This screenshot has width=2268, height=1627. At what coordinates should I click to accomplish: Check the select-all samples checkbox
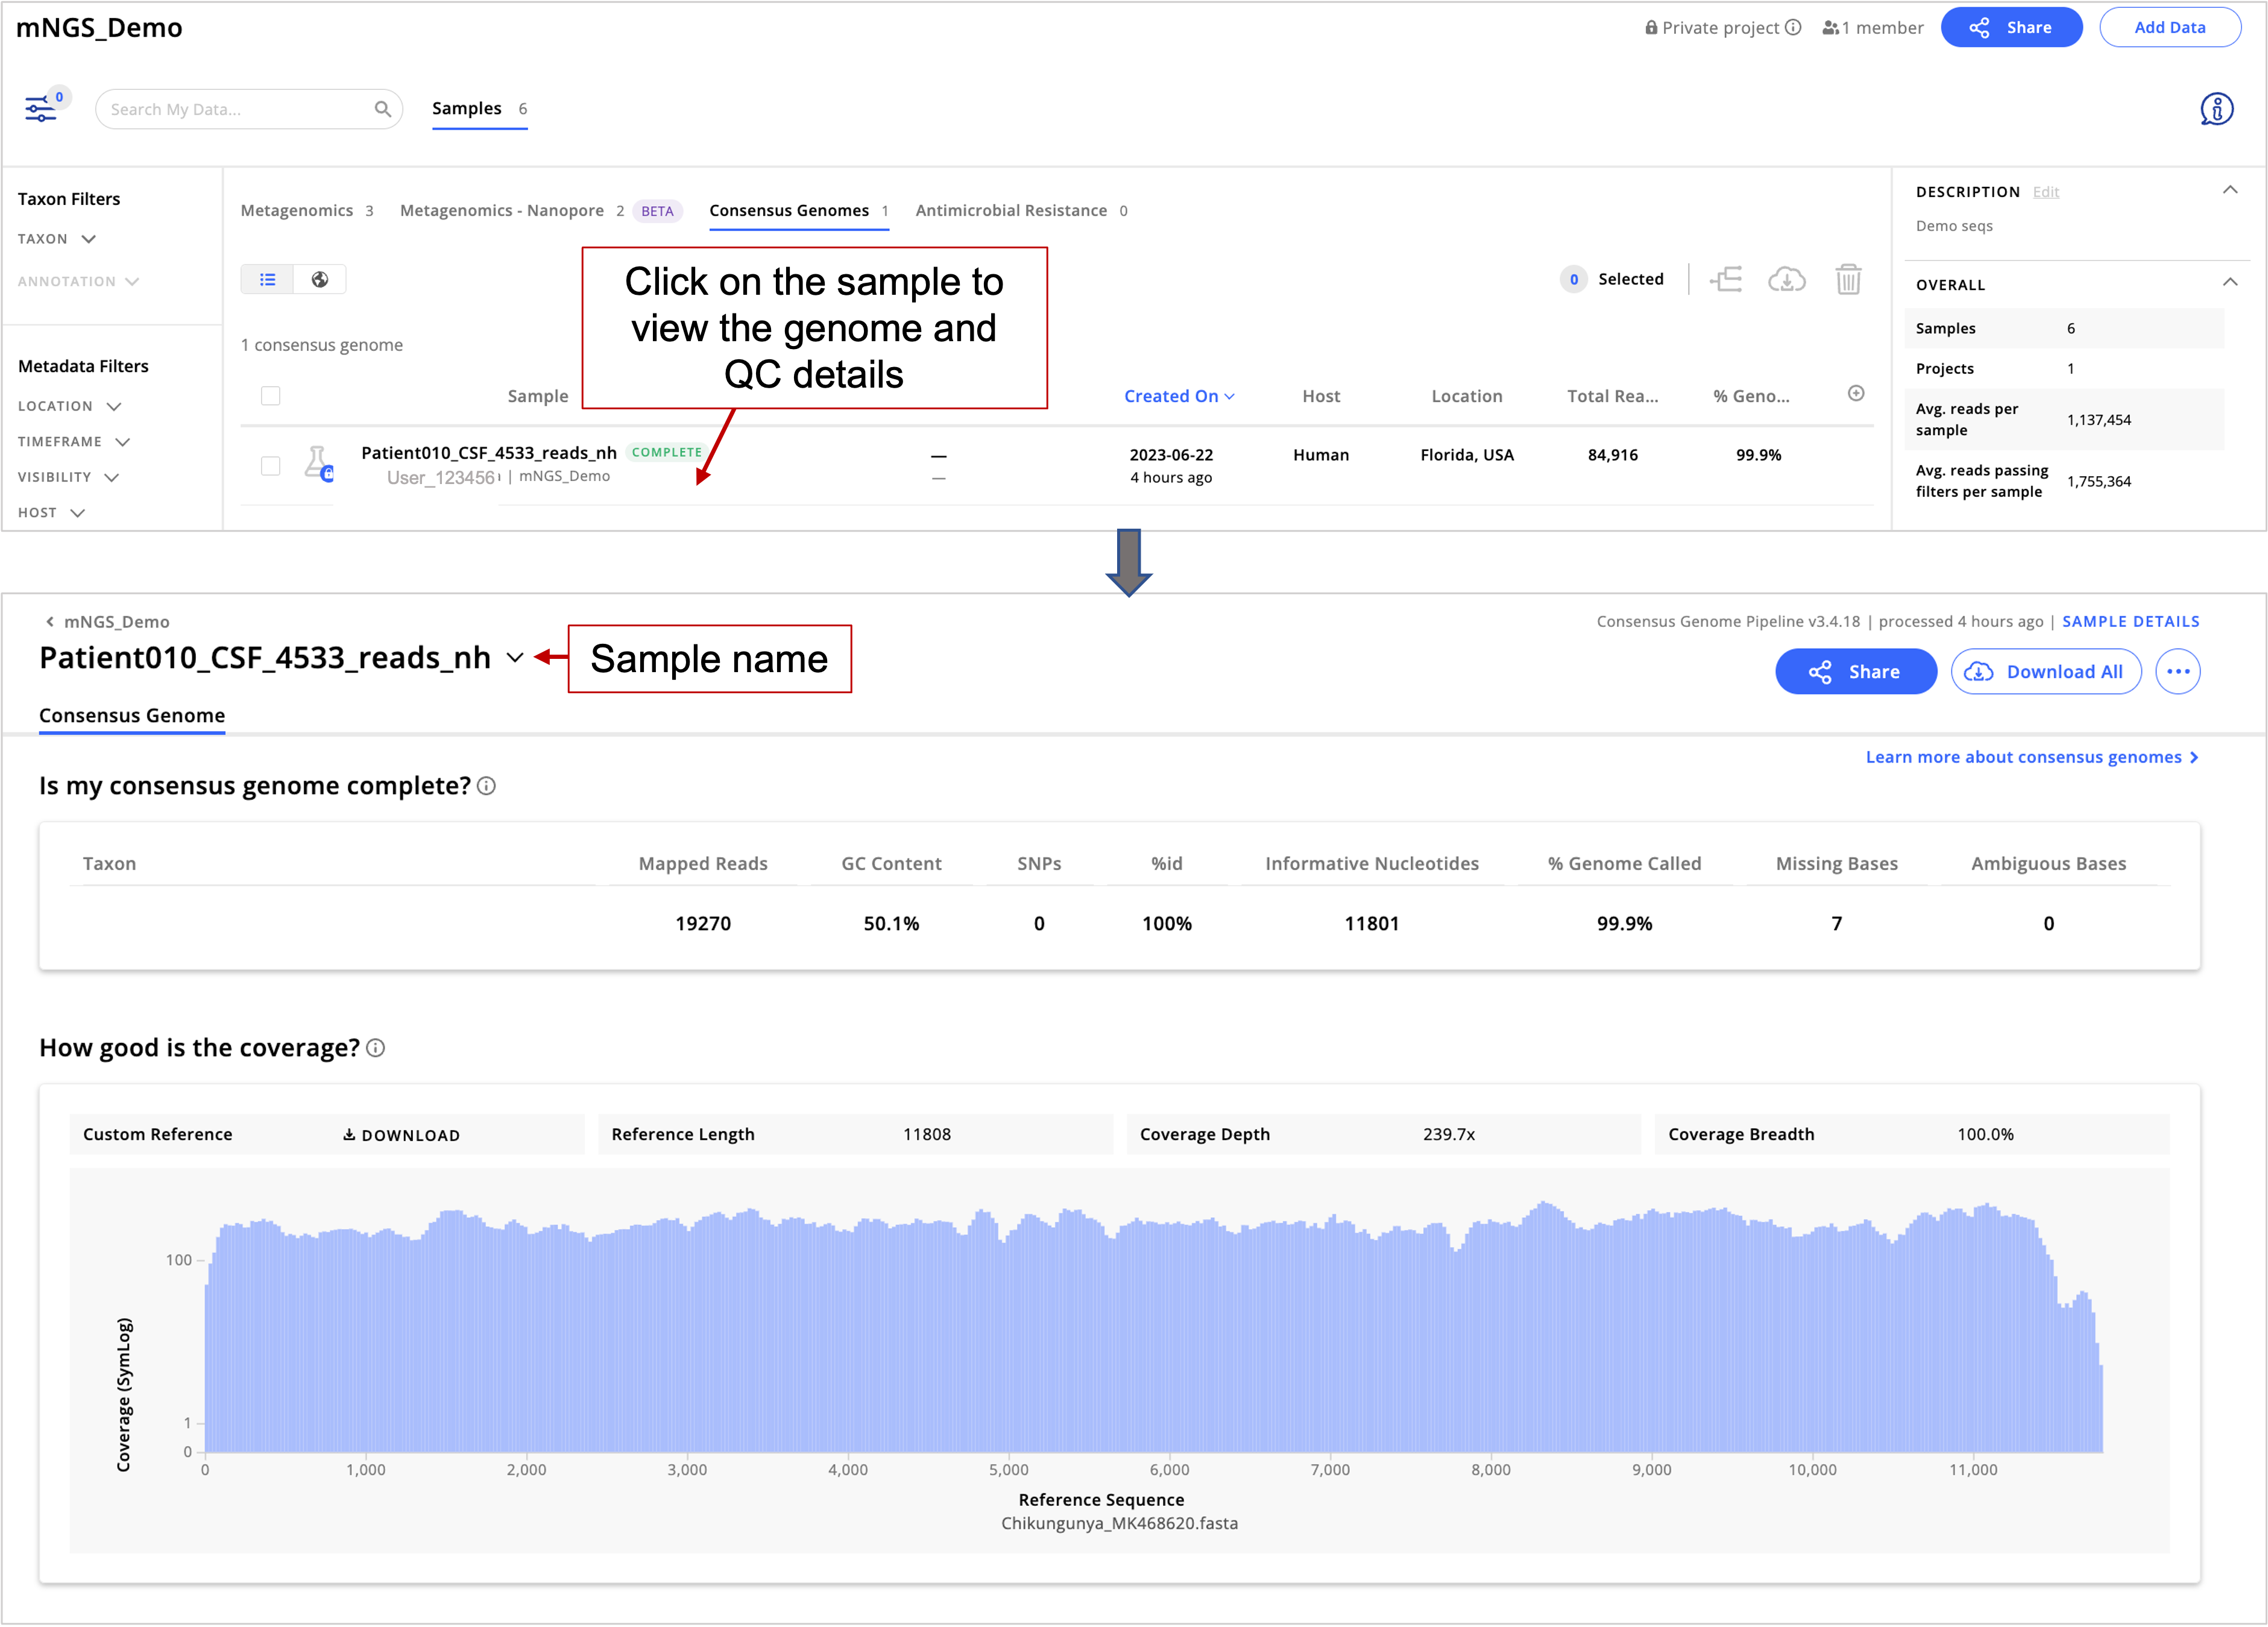point(270,396)
